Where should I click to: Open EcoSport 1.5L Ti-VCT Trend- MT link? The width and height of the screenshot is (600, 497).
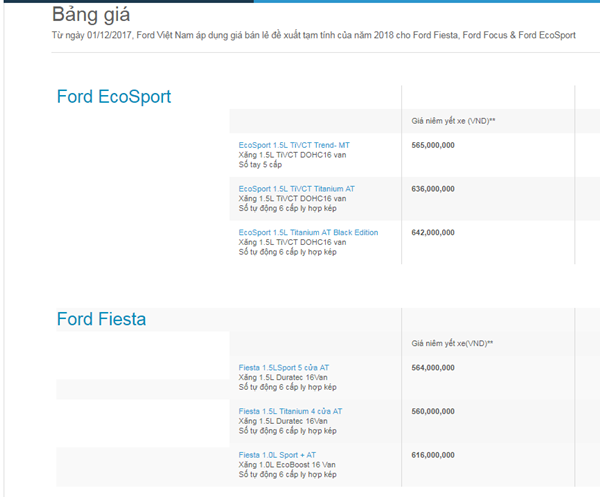294,145
